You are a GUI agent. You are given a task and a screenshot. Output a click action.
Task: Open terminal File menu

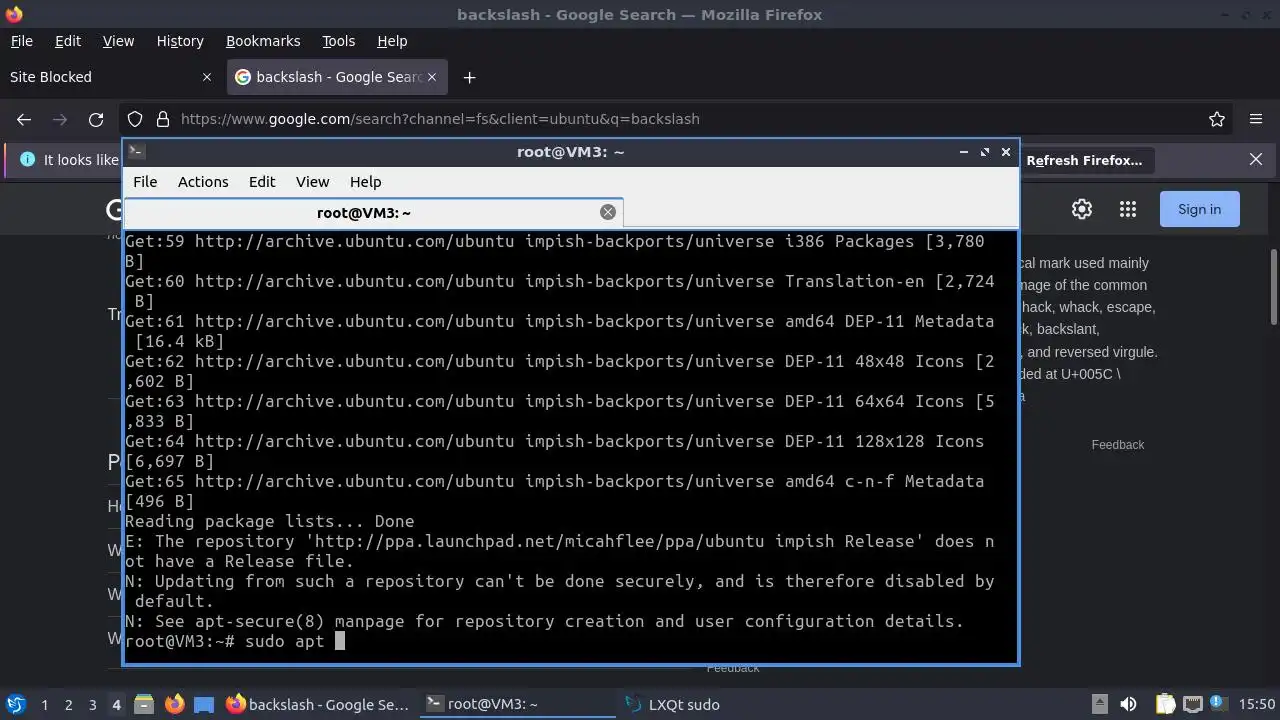(145, 182)
